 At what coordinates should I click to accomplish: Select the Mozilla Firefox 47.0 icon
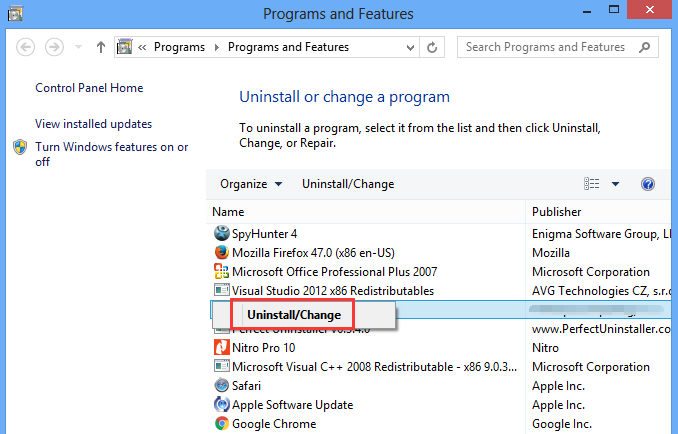pyautogui.click(x=221, y=253)
